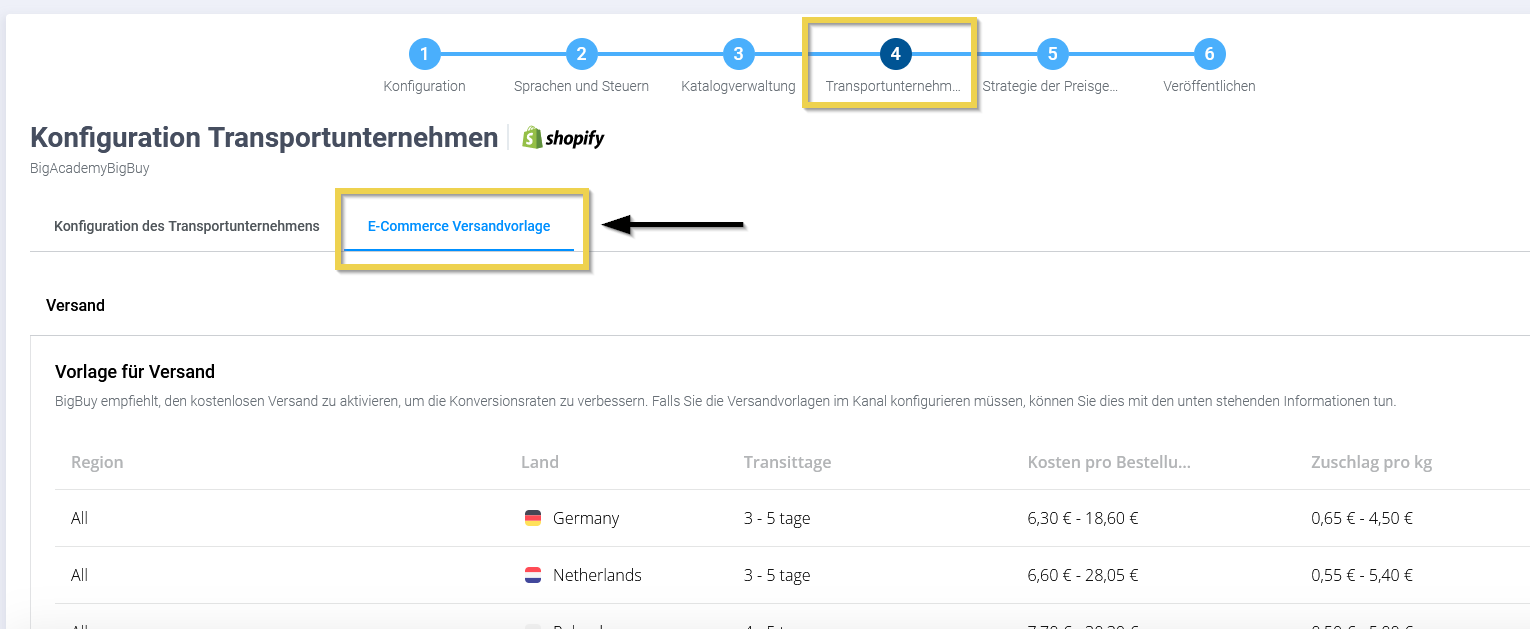Jump to step 5 pricing strategy circle
Image resolution: width=1530 pixels, height=629 pixels.
(x=1052, y=54)
